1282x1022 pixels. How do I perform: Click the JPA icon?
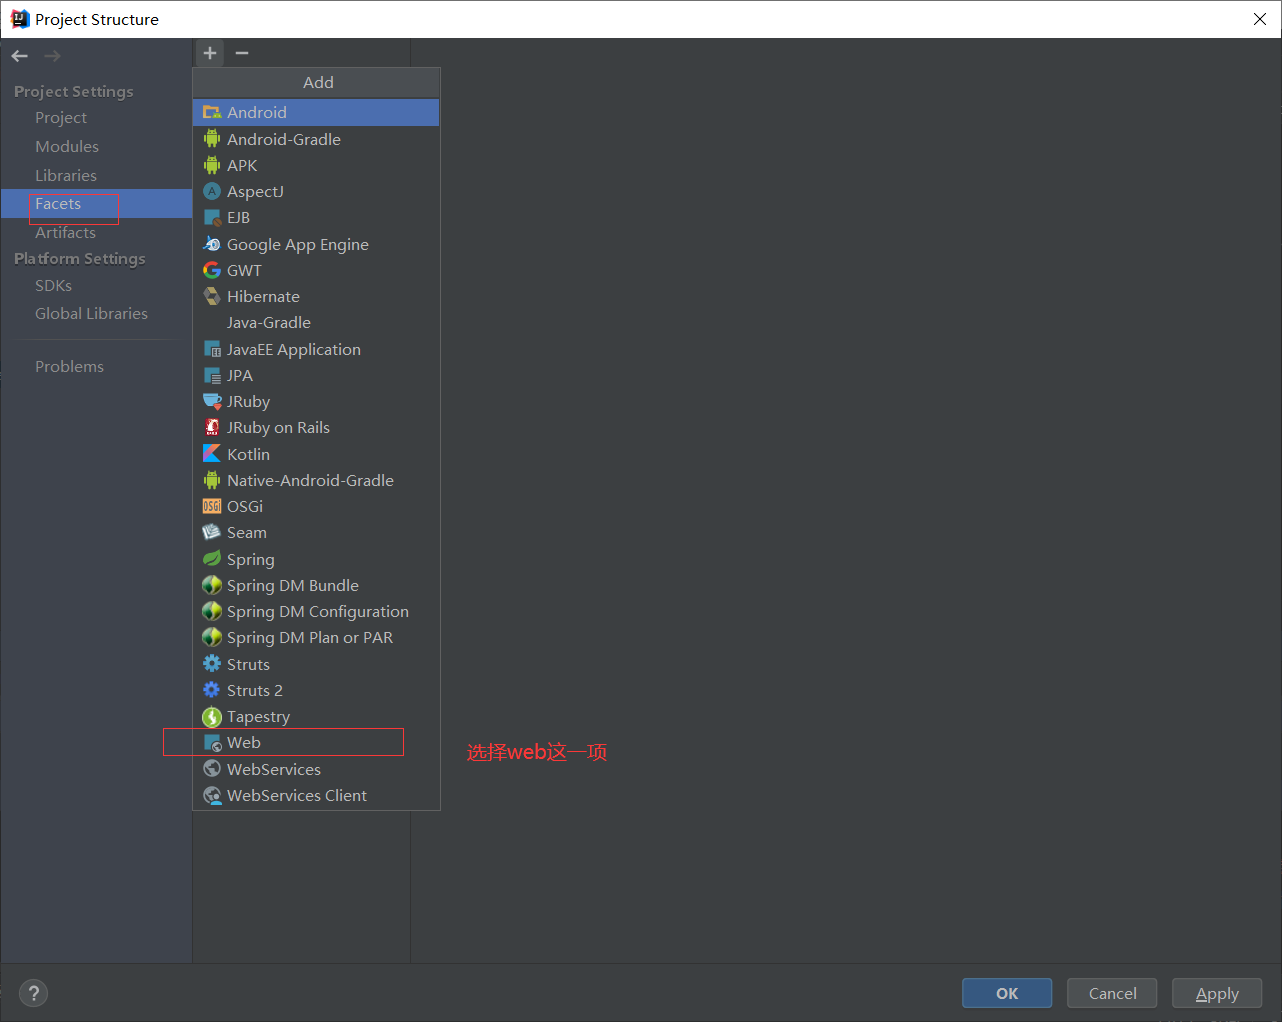tap(212, 375)
